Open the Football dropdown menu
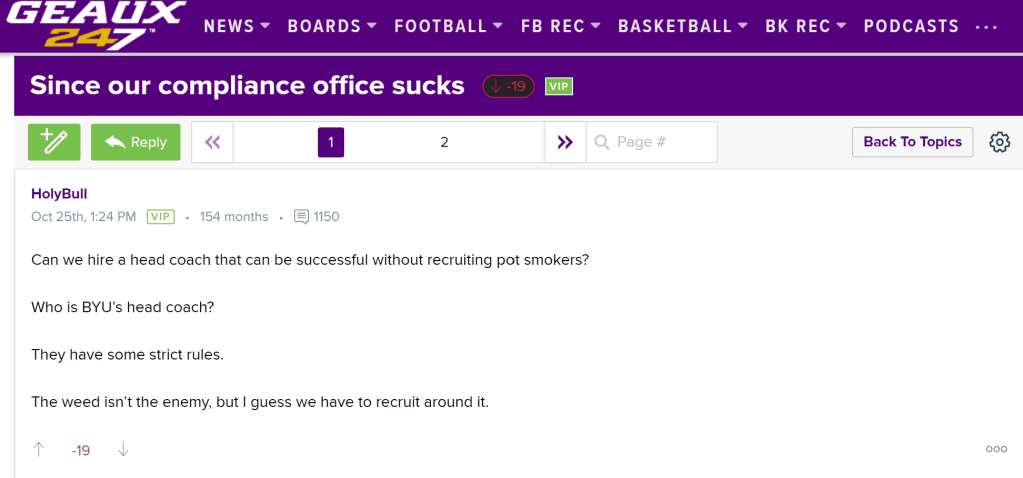This screenshot has width=1023, height=478. [x=447, y=27]
